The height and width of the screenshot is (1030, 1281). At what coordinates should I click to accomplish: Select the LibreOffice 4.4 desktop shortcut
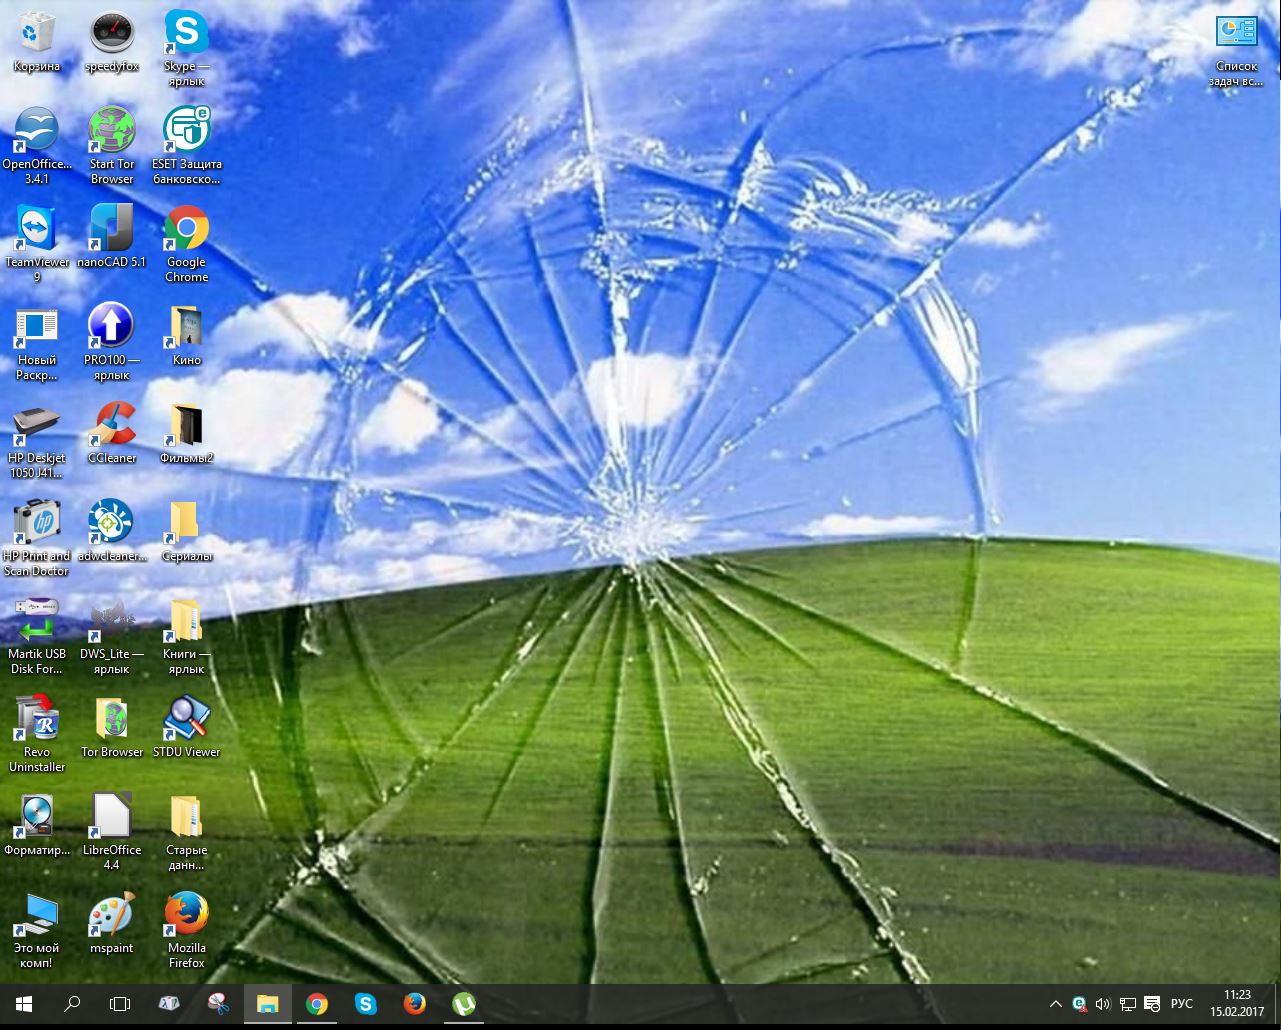(x=111, y=833)
